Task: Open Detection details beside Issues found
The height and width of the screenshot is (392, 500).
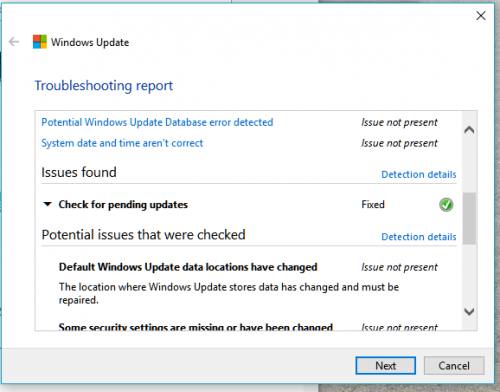Action: (x=419, y=174)
